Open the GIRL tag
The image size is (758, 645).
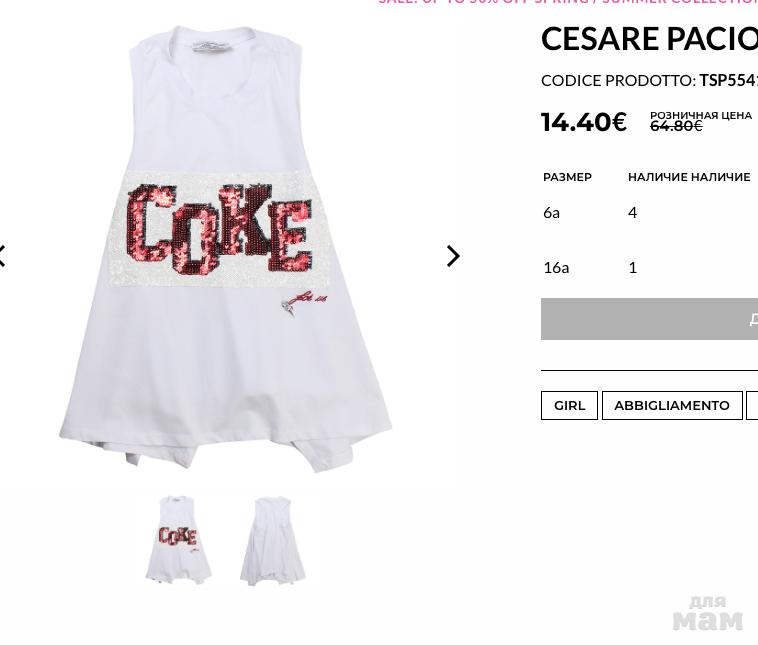pyautogui.click(x=569, y=405)
